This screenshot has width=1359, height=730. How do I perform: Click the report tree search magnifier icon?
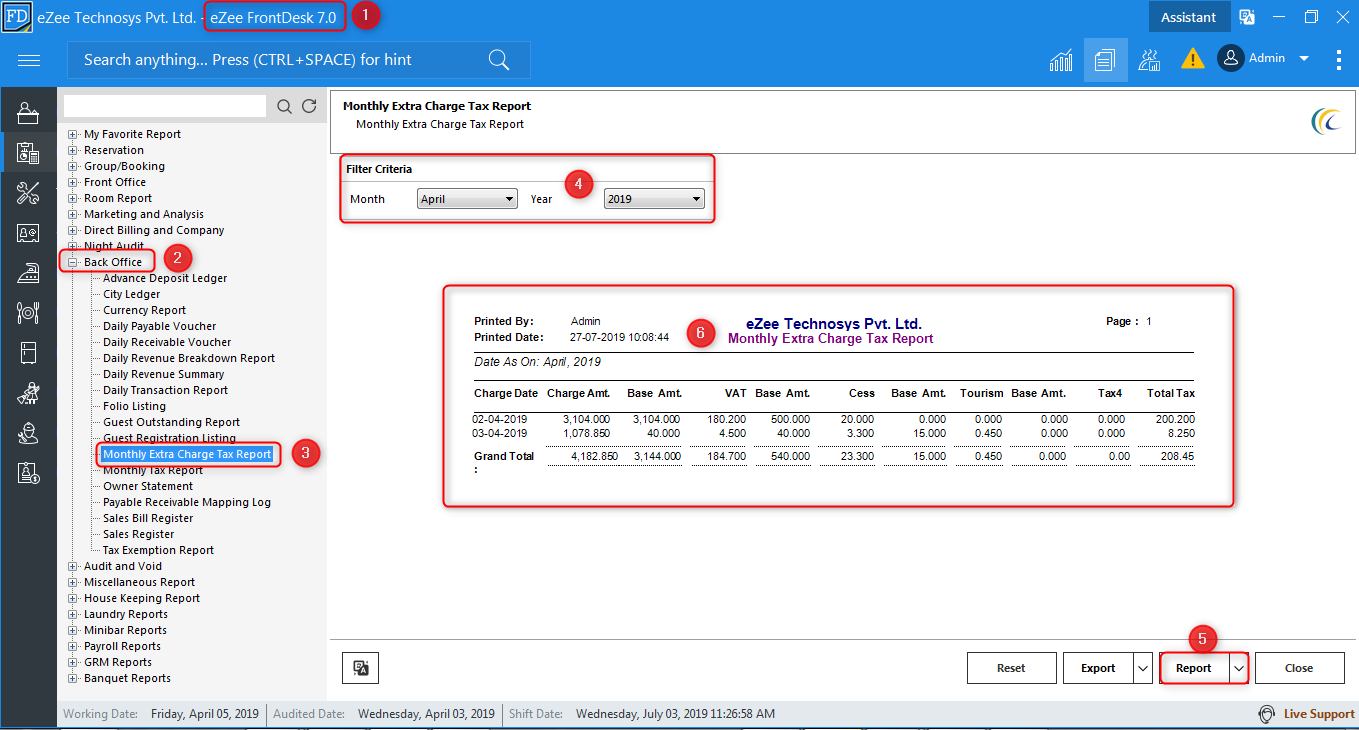[x=284, y=106]
